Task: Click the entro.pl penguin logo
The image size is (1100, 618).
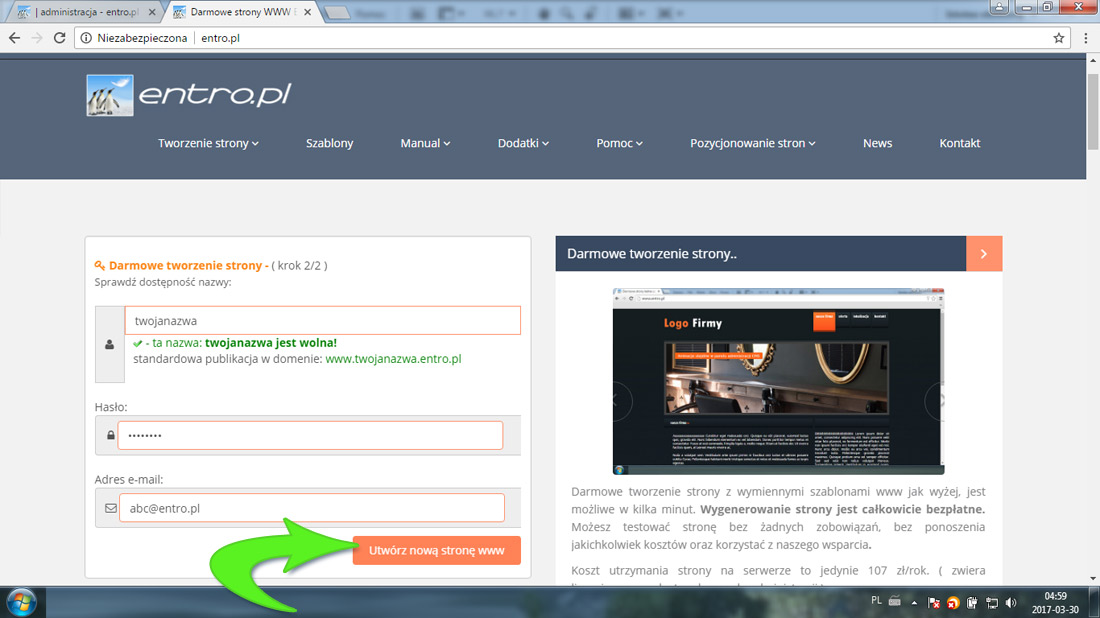Action: 189,95
